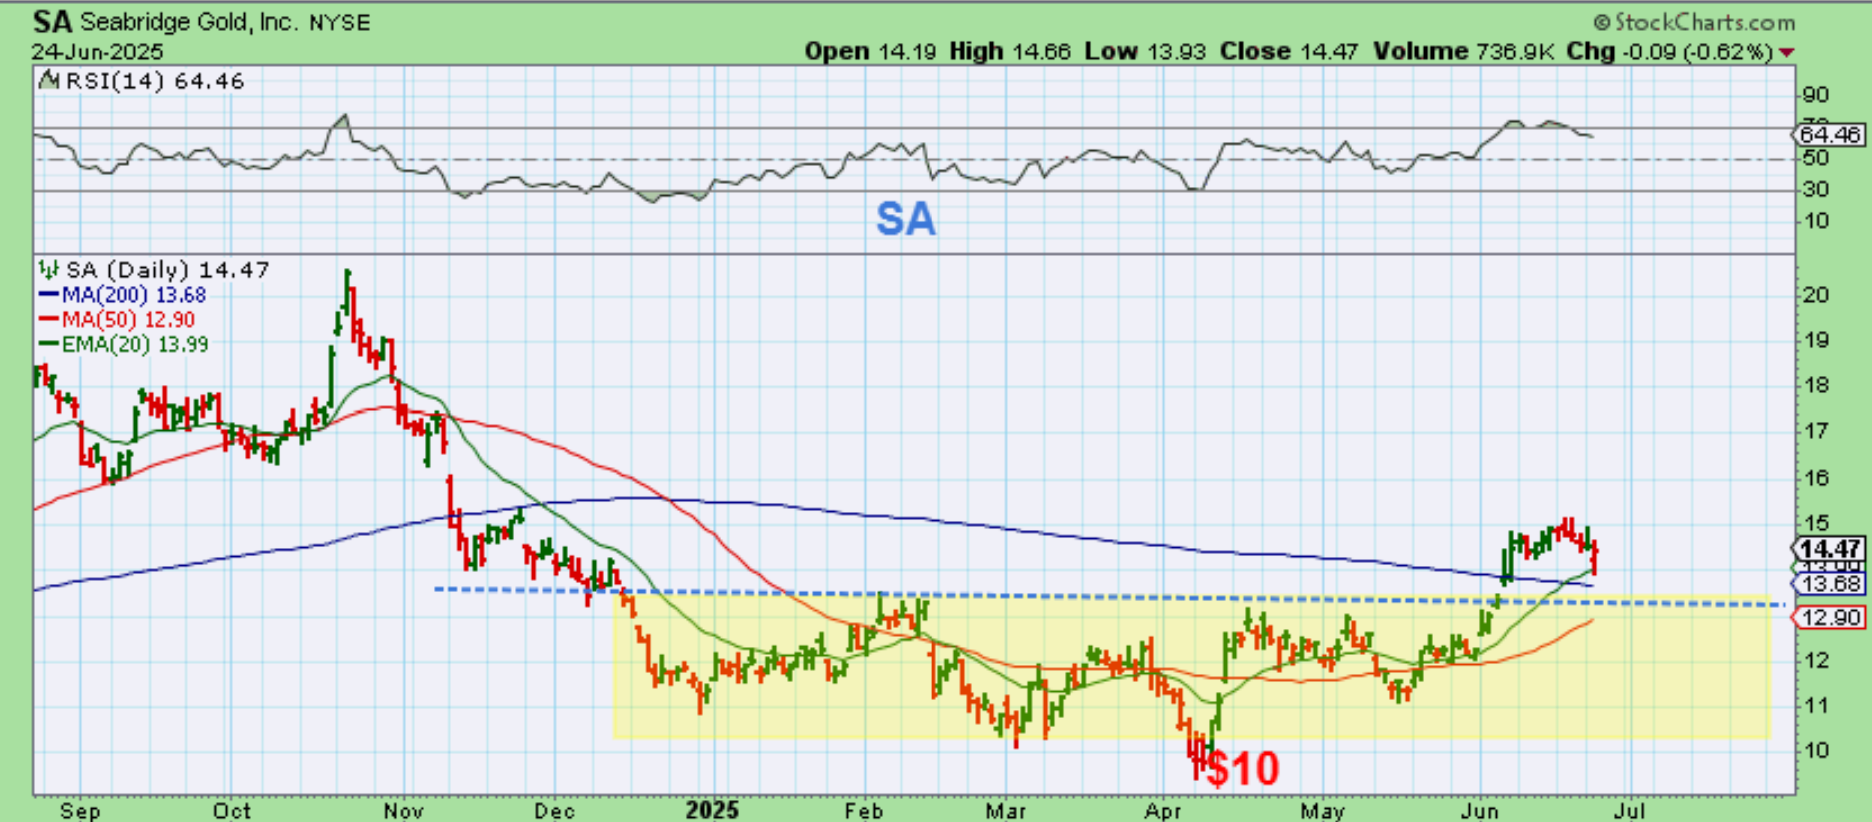Select the High 14.66 value
This screenshot has height=822, width=1872.
pyautogui.click(x=1010, y=51)
